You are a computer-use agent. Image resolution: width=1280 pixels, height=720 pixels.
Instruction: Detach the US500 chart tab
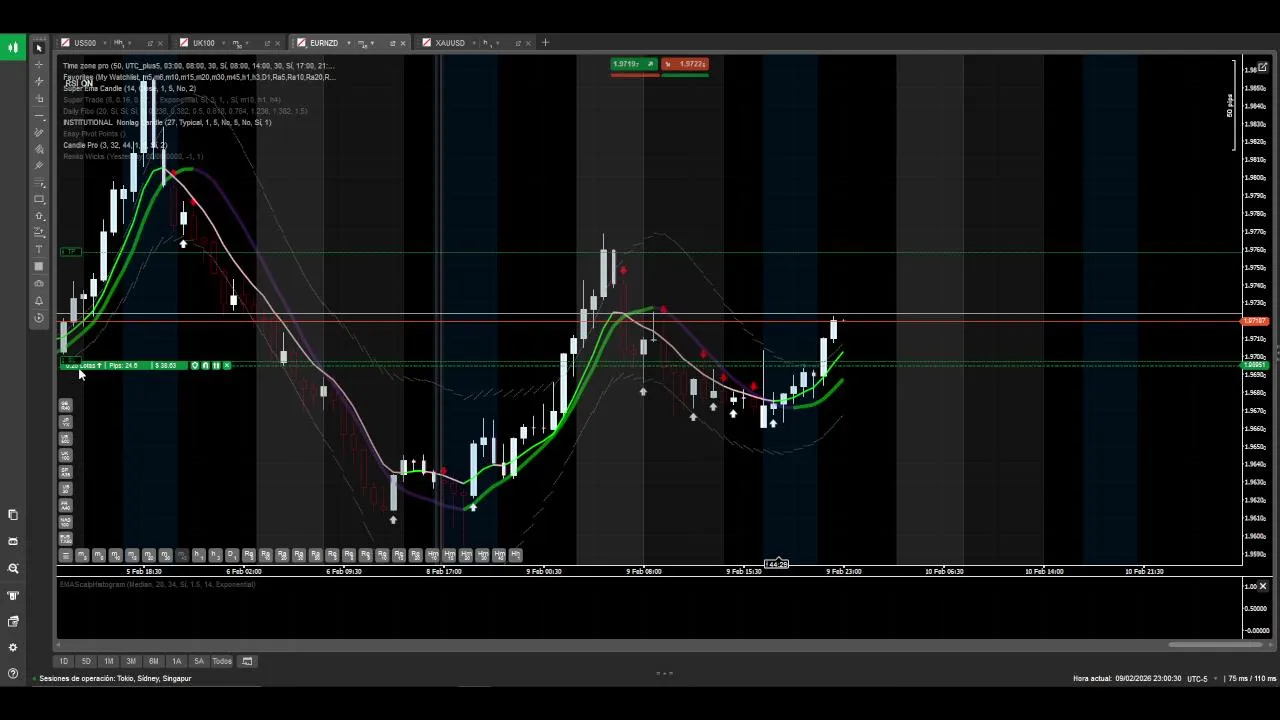pos(150,43)
